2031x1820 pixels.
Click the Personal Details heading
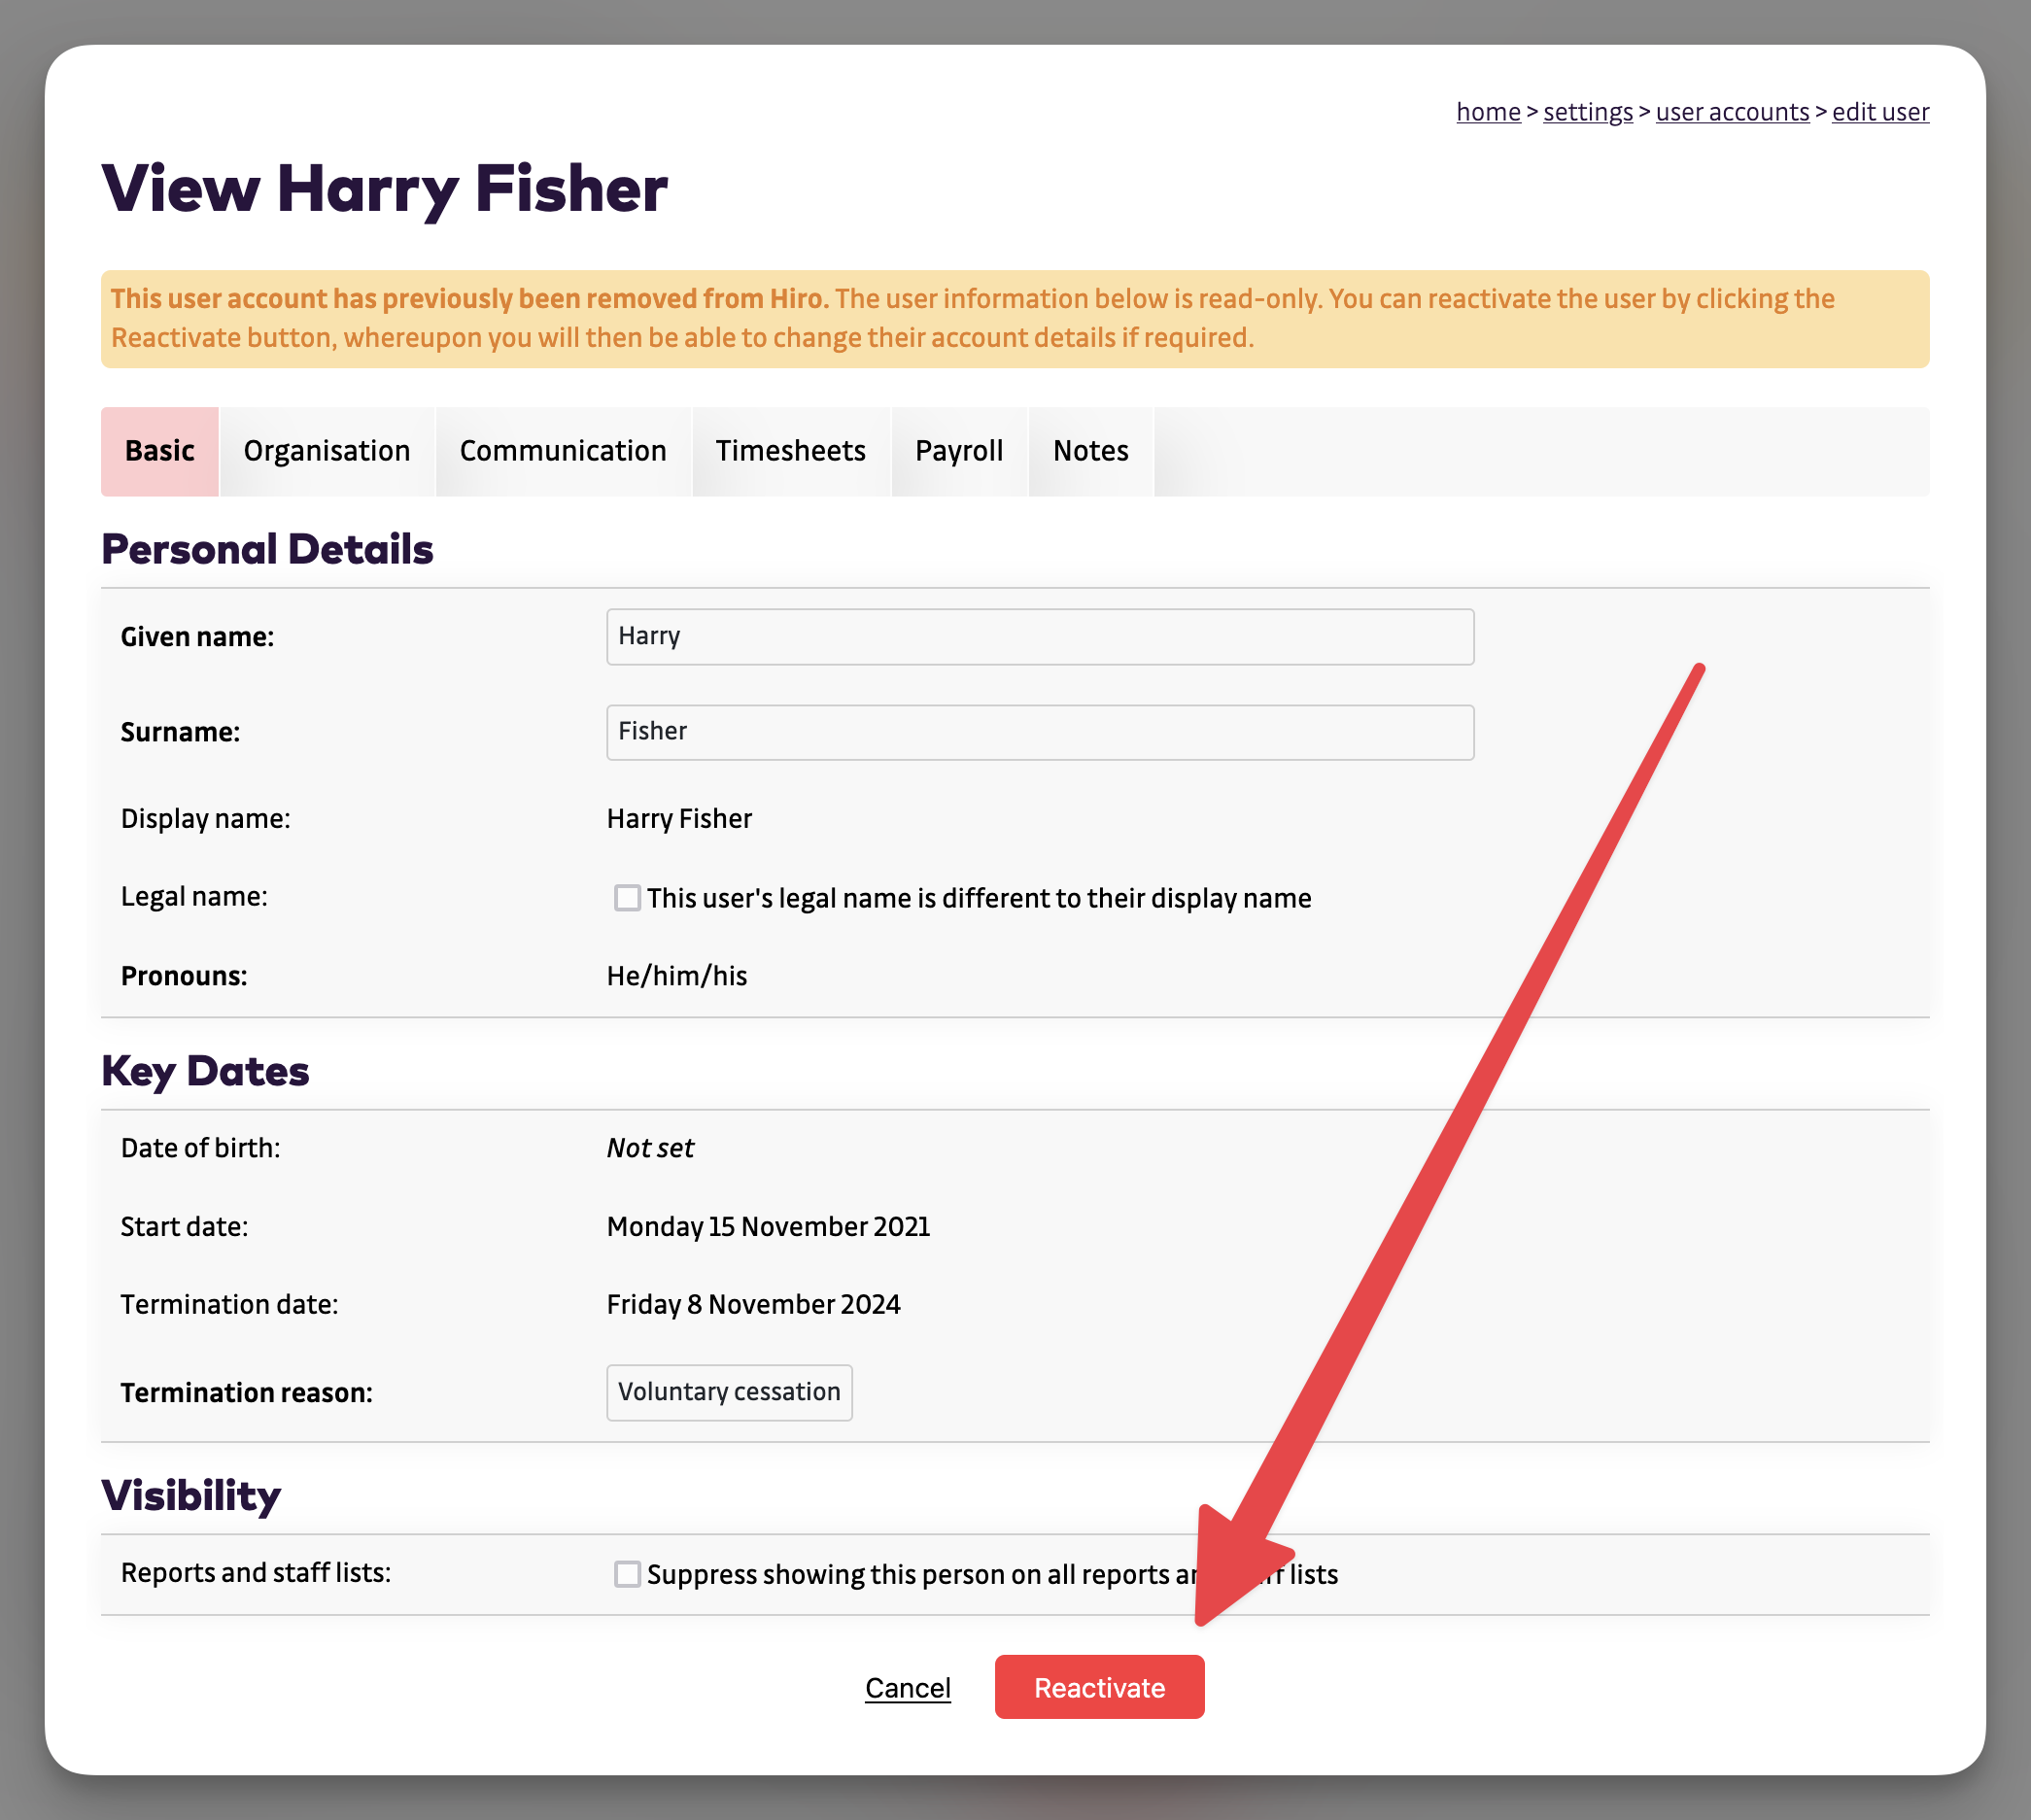pos(267,550)
